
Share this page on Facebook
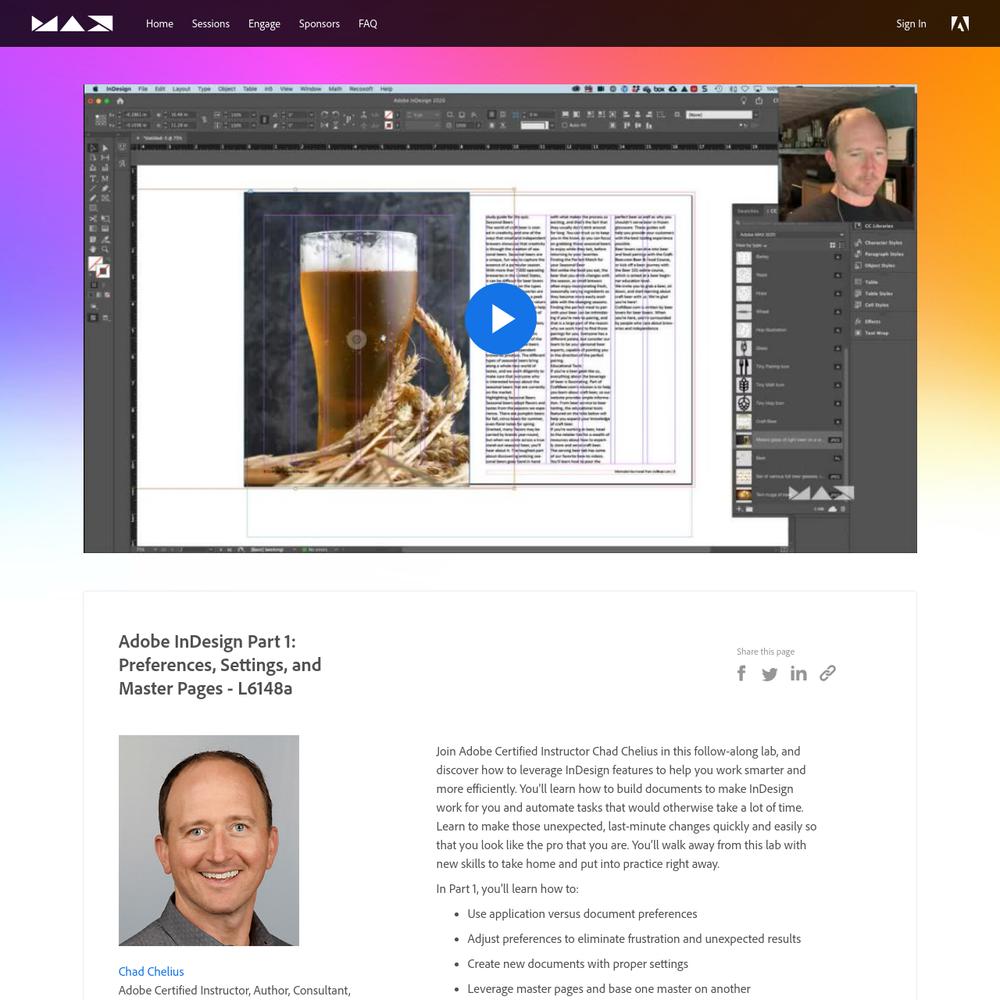[741, 673]
